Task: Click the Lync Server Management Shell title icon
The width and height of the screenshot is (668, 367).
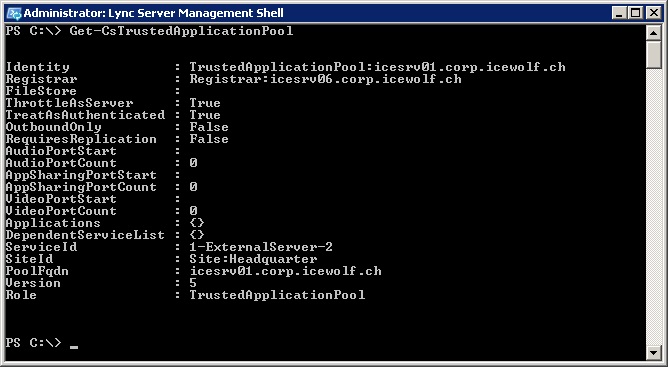Action: [x=14, y=13]
